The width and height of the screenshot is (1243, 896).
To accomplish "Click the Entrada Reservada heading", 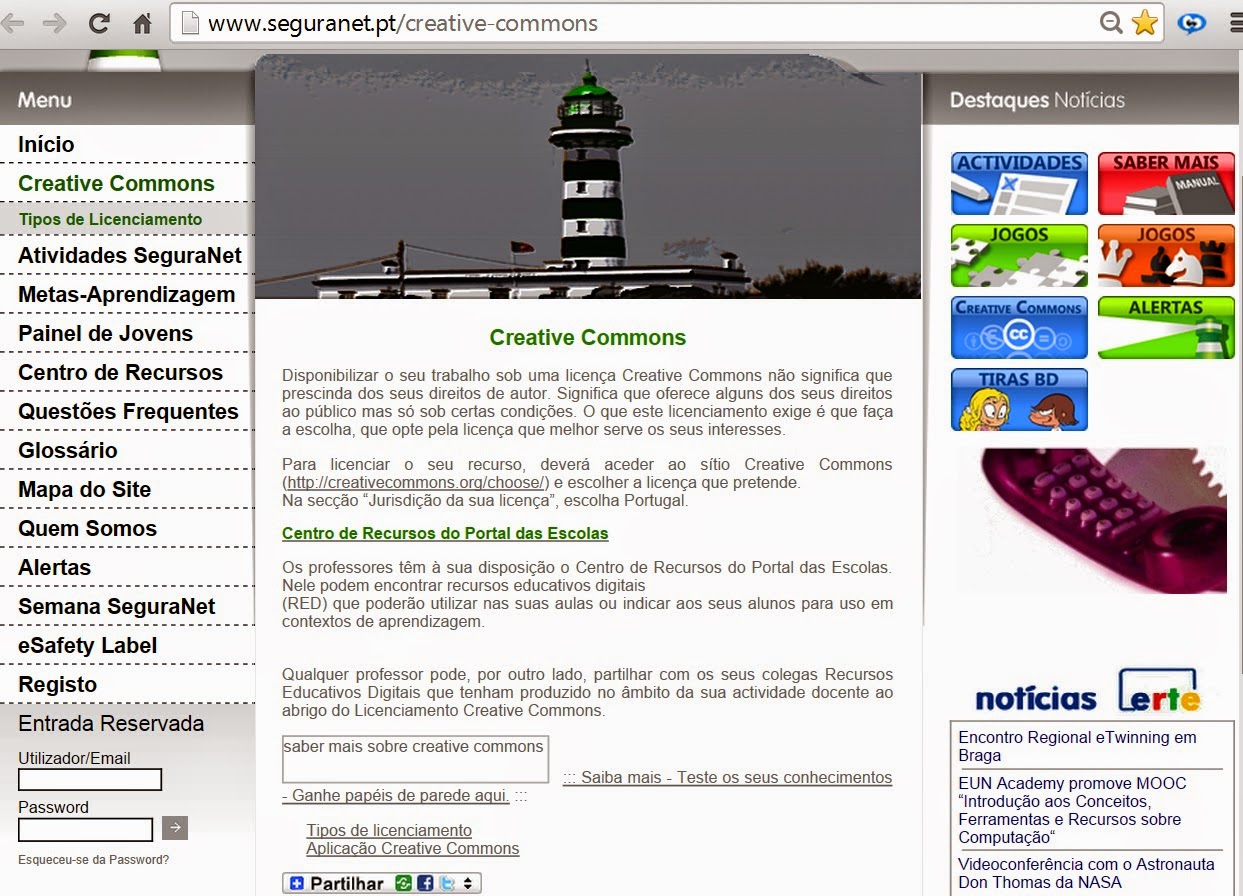I will [111, 723].
